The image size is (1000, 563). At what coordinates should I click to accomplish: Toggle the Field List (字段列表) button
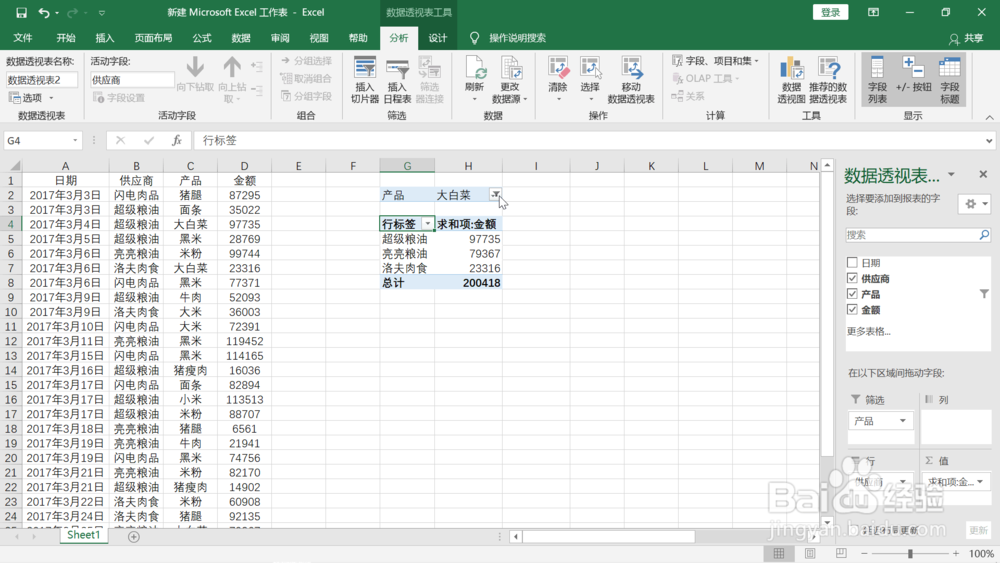tap(878, 80)
